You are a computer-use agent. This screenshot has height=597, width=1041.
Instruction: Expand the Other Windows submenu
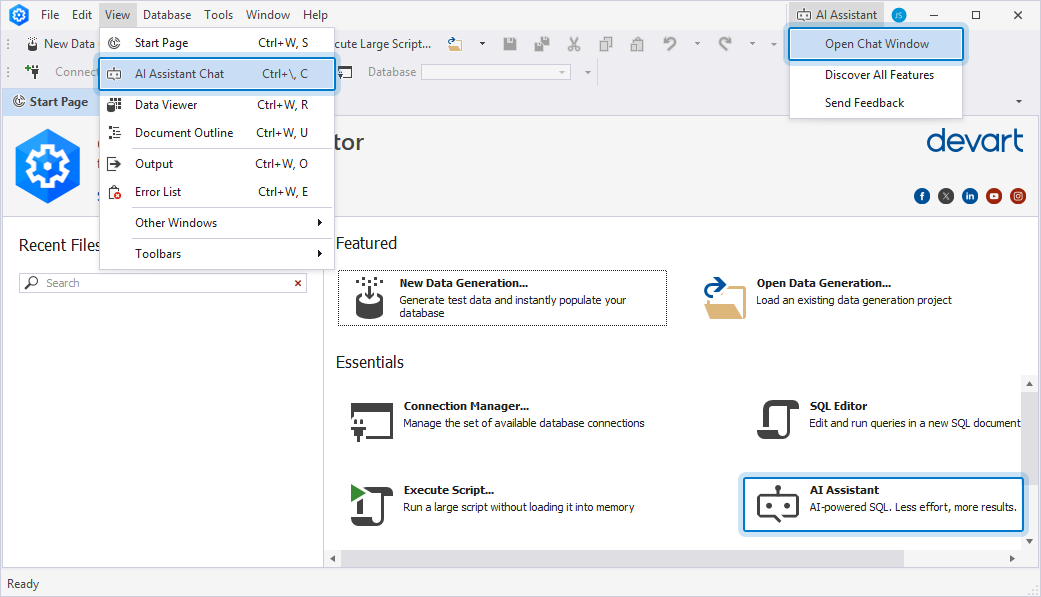coord(217,222)
